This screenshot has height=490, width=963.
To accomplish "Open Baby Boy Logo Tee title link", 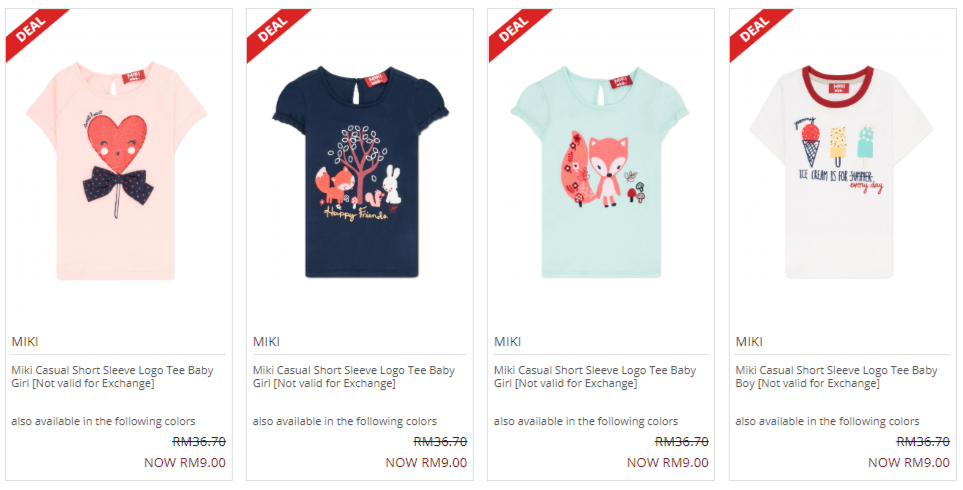I will coord(836,377).
